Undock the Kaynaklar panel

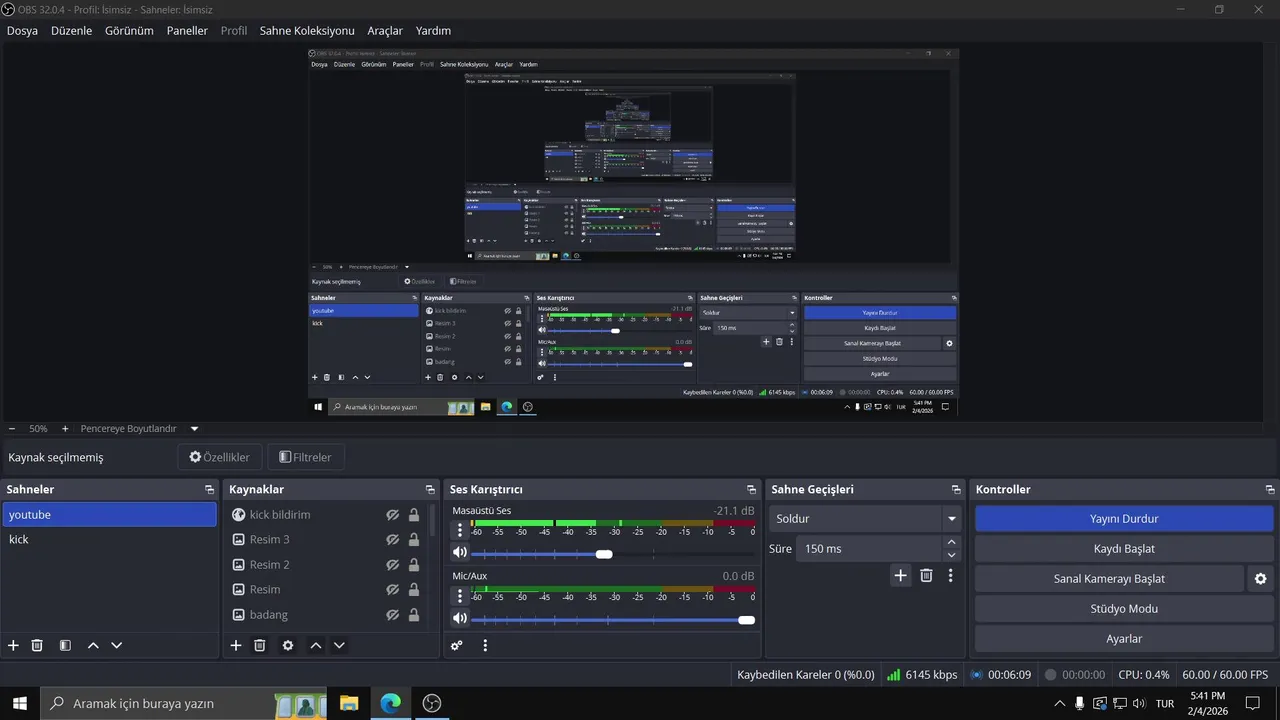pyautogui.click(x=430, y=490)
